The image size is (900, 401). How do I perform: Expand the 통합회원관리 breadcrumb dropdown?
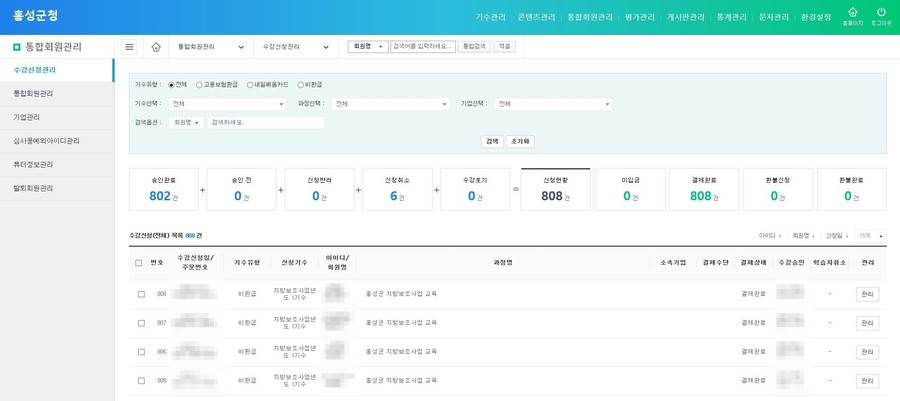211,47
